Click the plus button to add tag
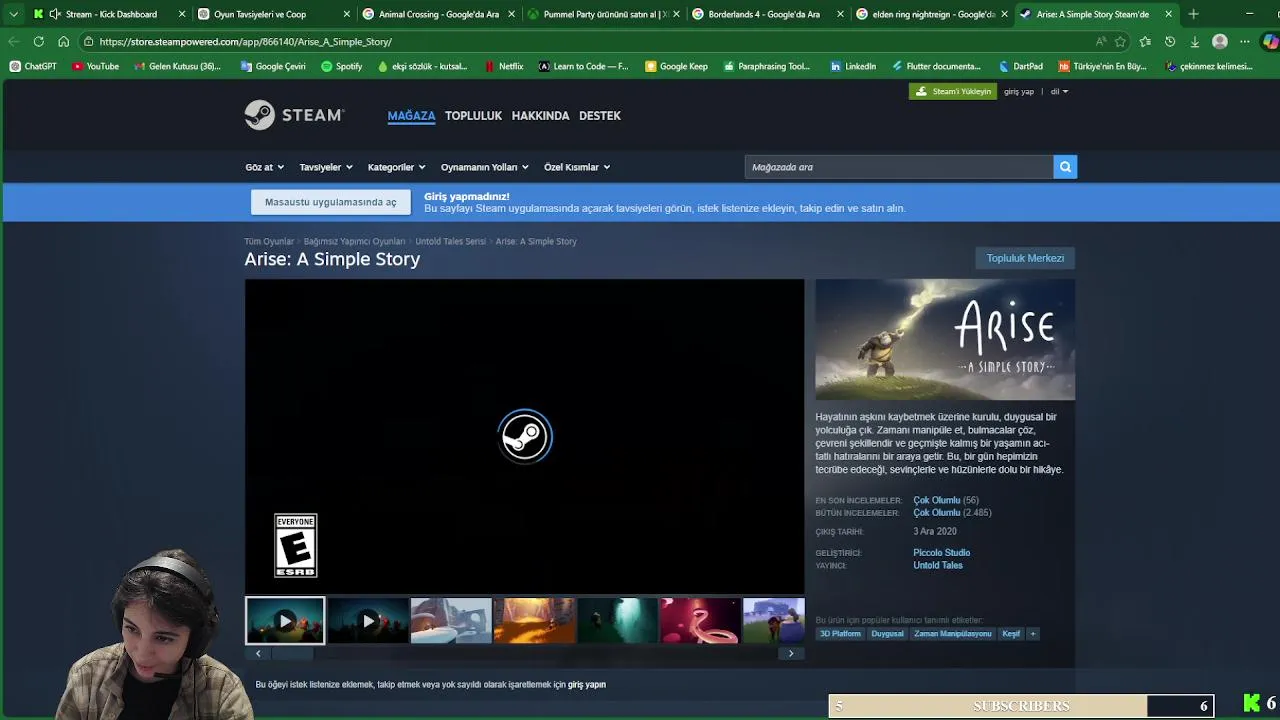 pyautogui.click(x=1033, y=633)
